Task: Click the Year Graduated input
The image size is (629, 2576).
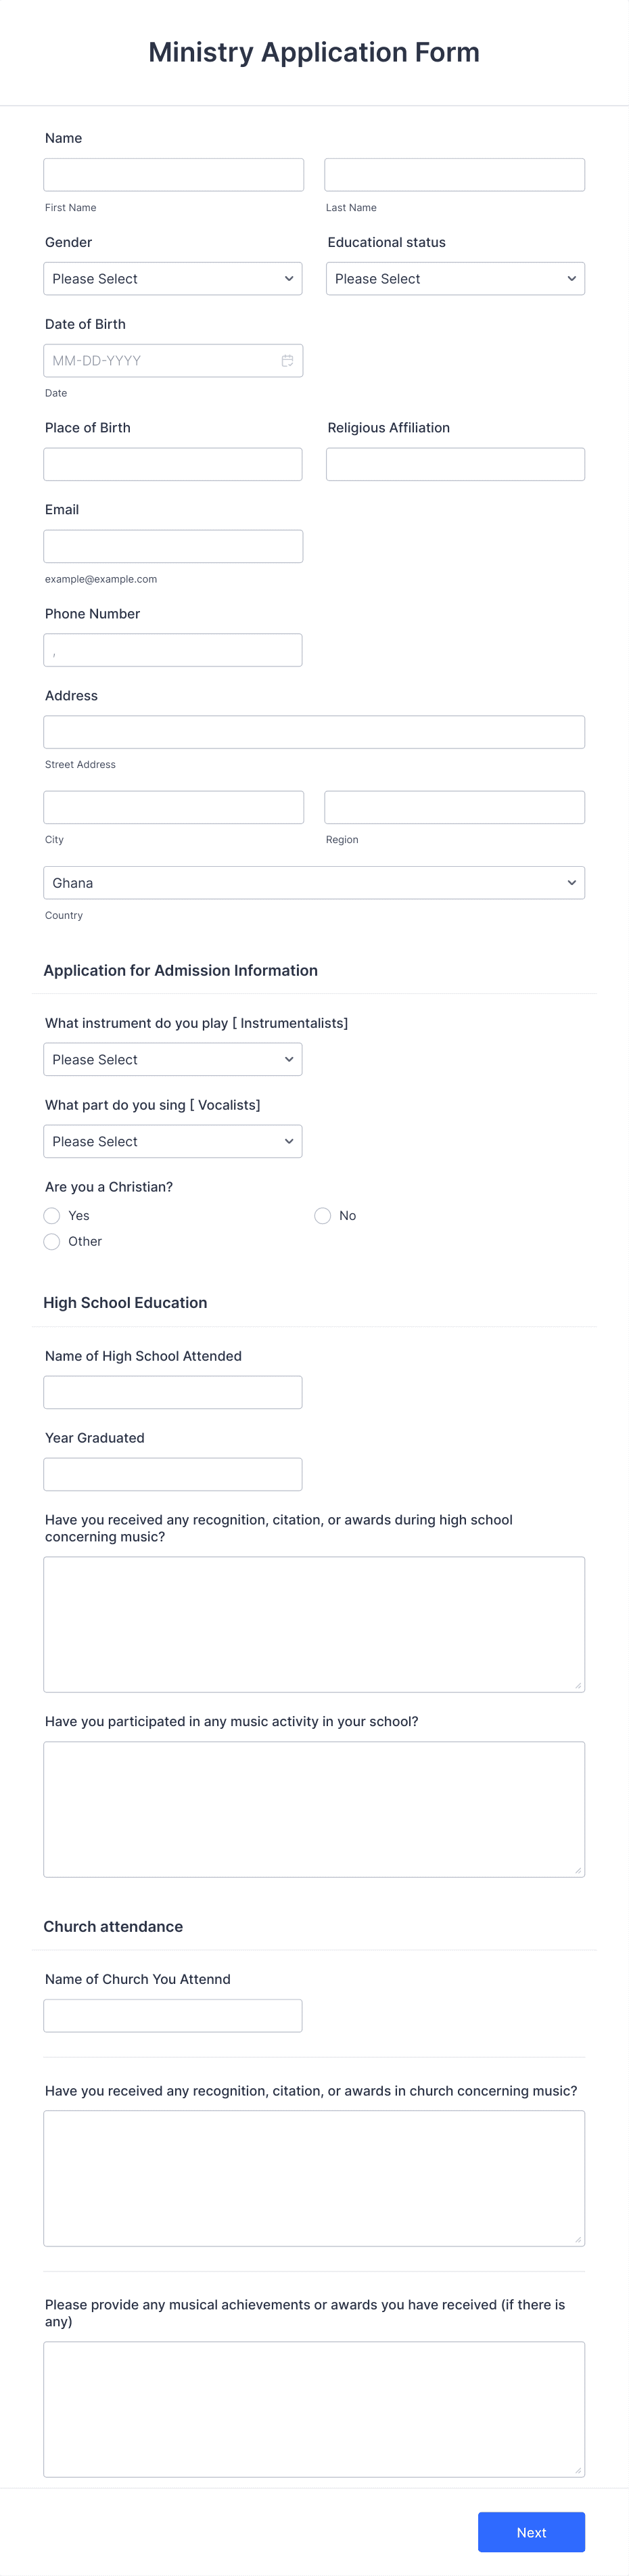Action: pyautogui.click(x=173, y=1475)
